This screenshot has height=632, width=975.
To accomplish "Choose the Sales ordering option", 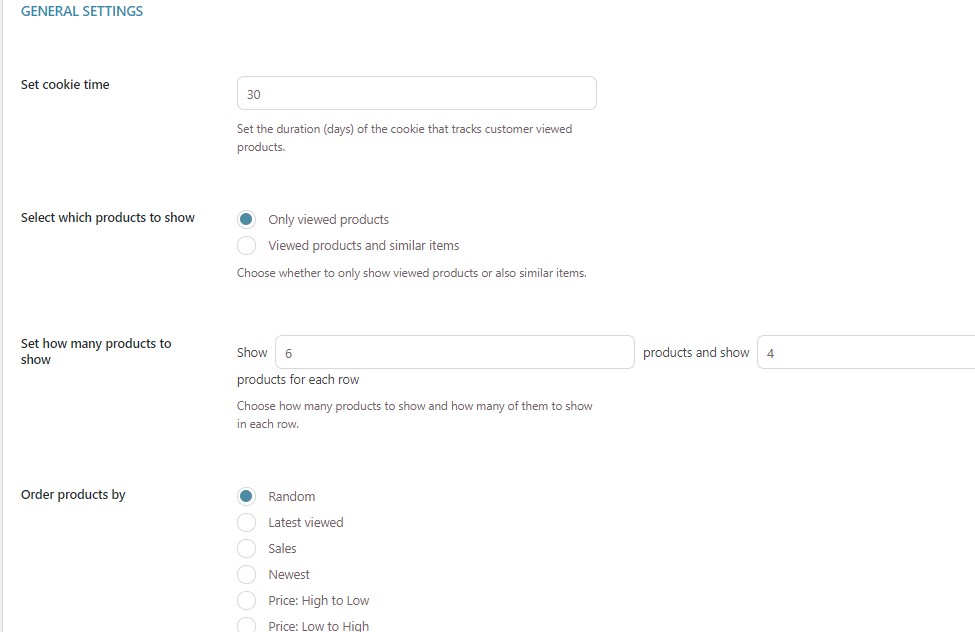I will coord(246,548).
